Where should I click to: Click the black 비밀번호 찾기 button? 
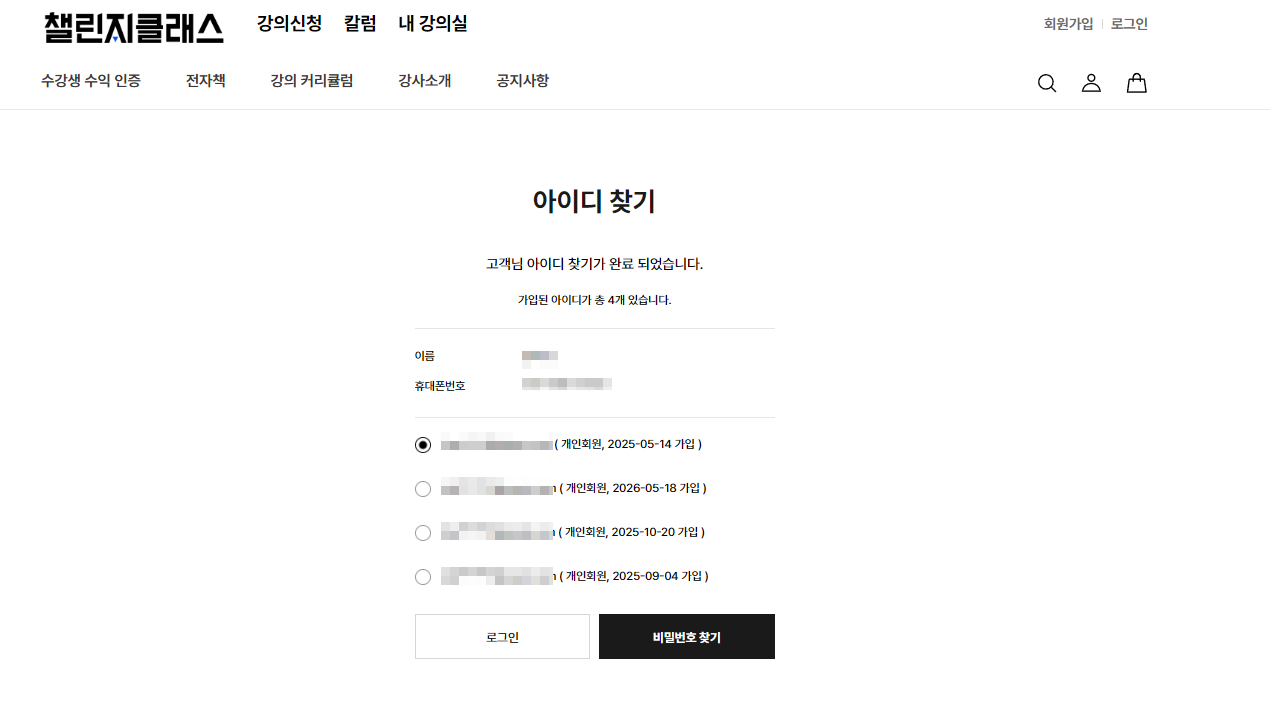(x=687, y=637)
